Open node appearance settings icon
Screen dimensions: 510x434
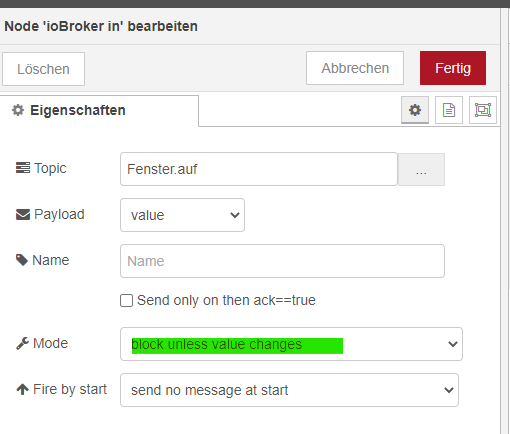(483, 110)
